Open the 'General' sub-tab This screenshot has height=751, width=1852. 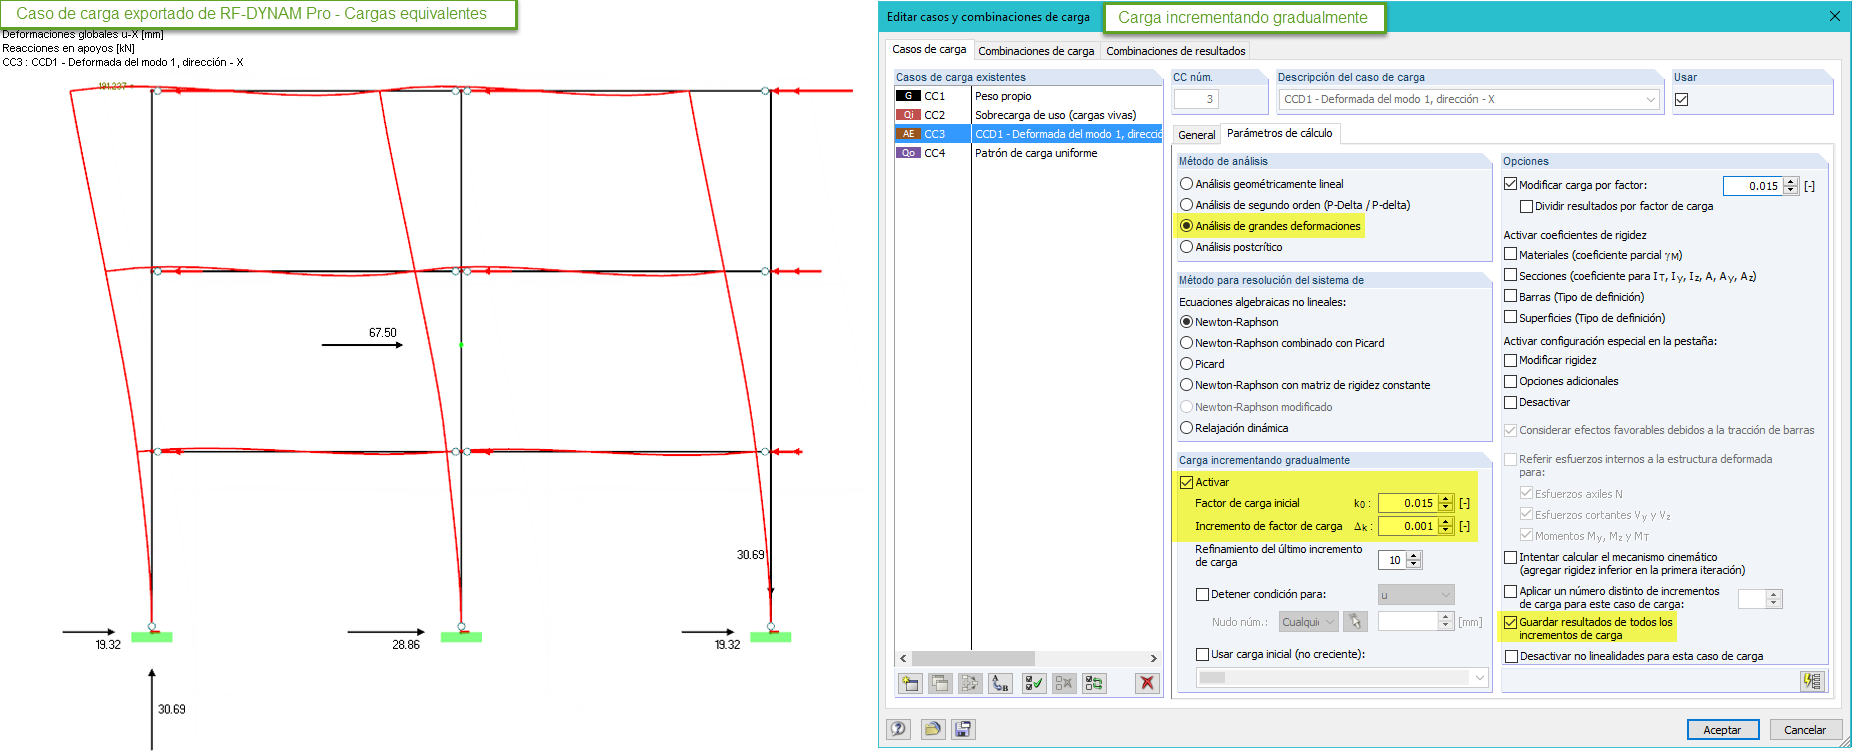pyautogui.click(x=1197, y=135)
